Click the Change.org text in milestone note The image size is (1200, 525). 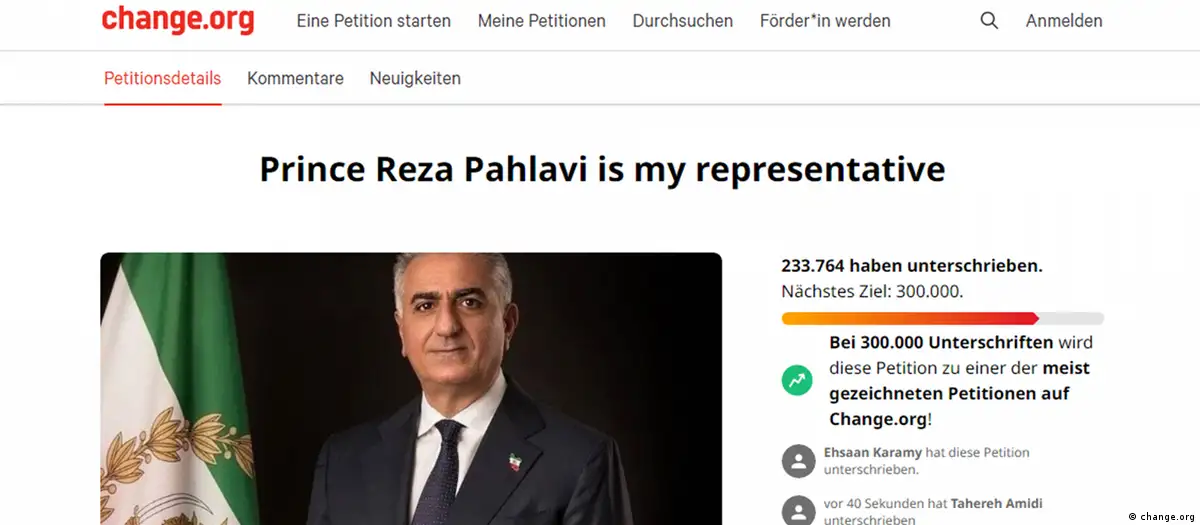pyautogui.click(x=877, y=419)
